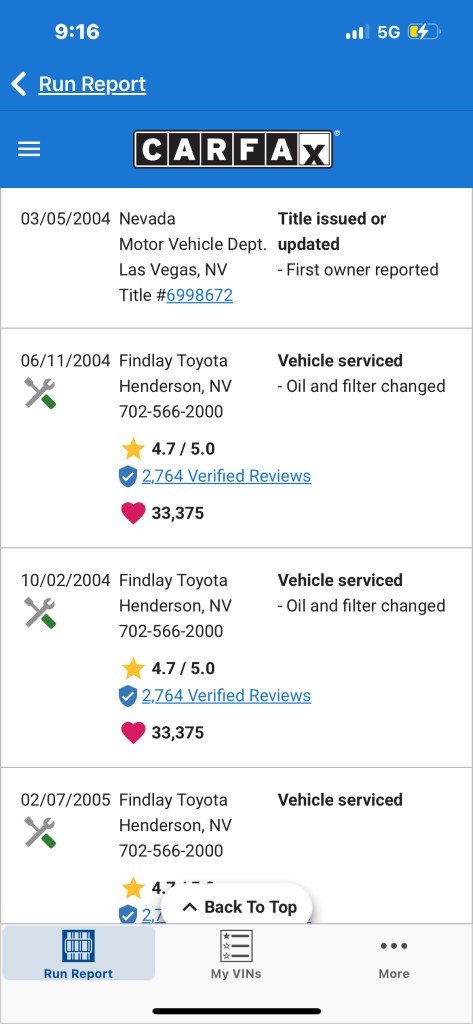Tap the verified shield icon in 10/02/2004 entry
The width and height of the screenshot is (473, 1024).
pos(128,696)
